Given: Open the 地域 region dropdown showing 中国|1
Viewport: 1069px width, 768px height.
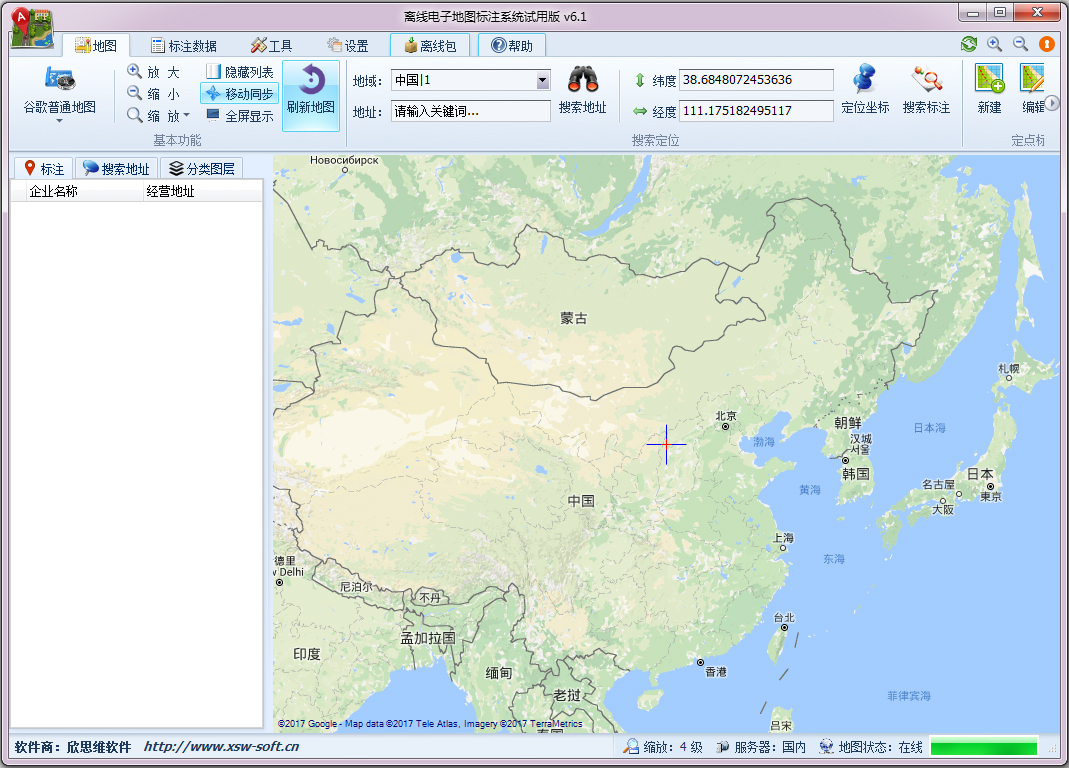Looking at the screenshot, I should pyautogui.click(x=541, y=80).
